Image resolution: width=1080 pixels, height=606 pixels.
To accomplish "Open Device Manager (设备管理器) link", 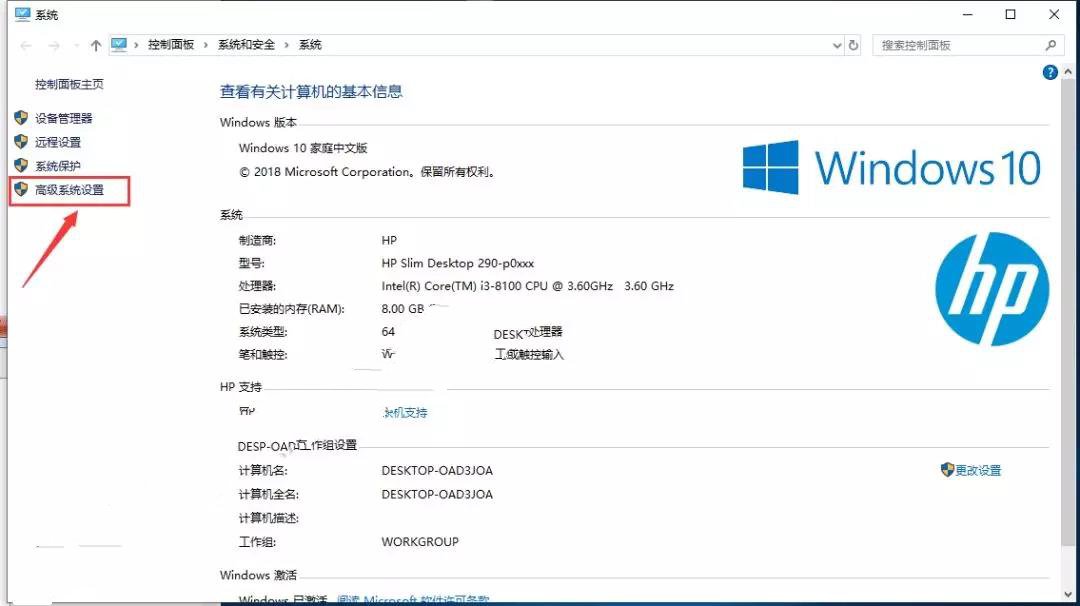I will click(x=63, y=118).
